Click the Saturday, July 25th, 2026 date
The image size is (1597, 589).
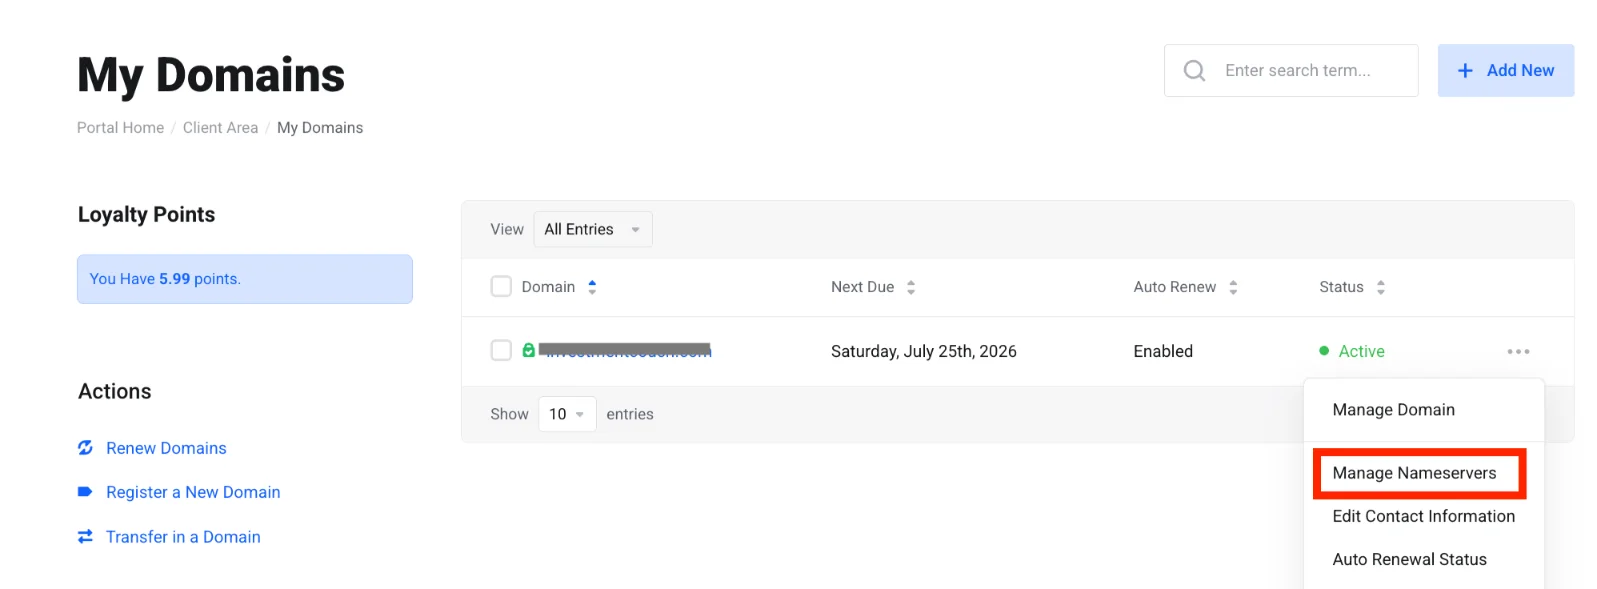click(923, 351)
